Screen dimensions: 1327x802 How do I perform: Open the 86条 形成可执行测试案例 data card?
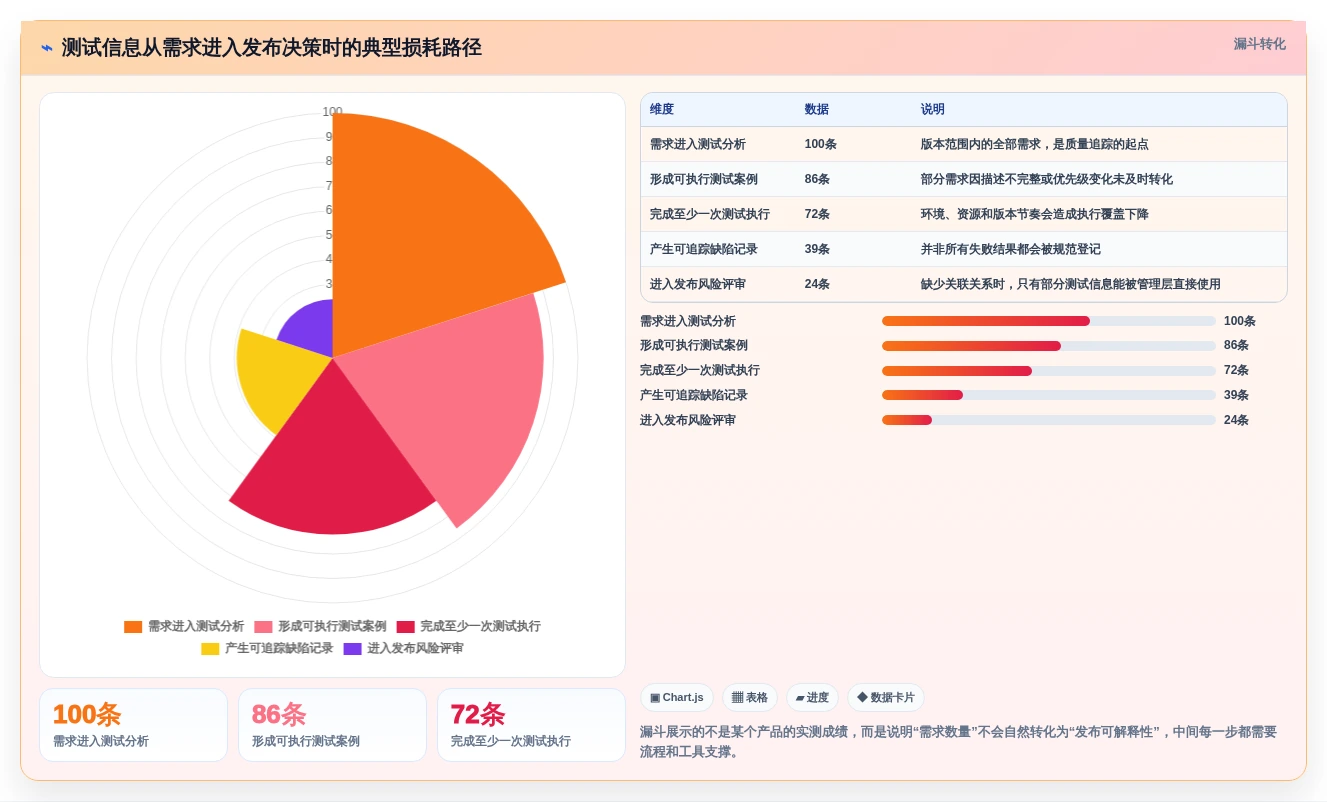[332, 725]
